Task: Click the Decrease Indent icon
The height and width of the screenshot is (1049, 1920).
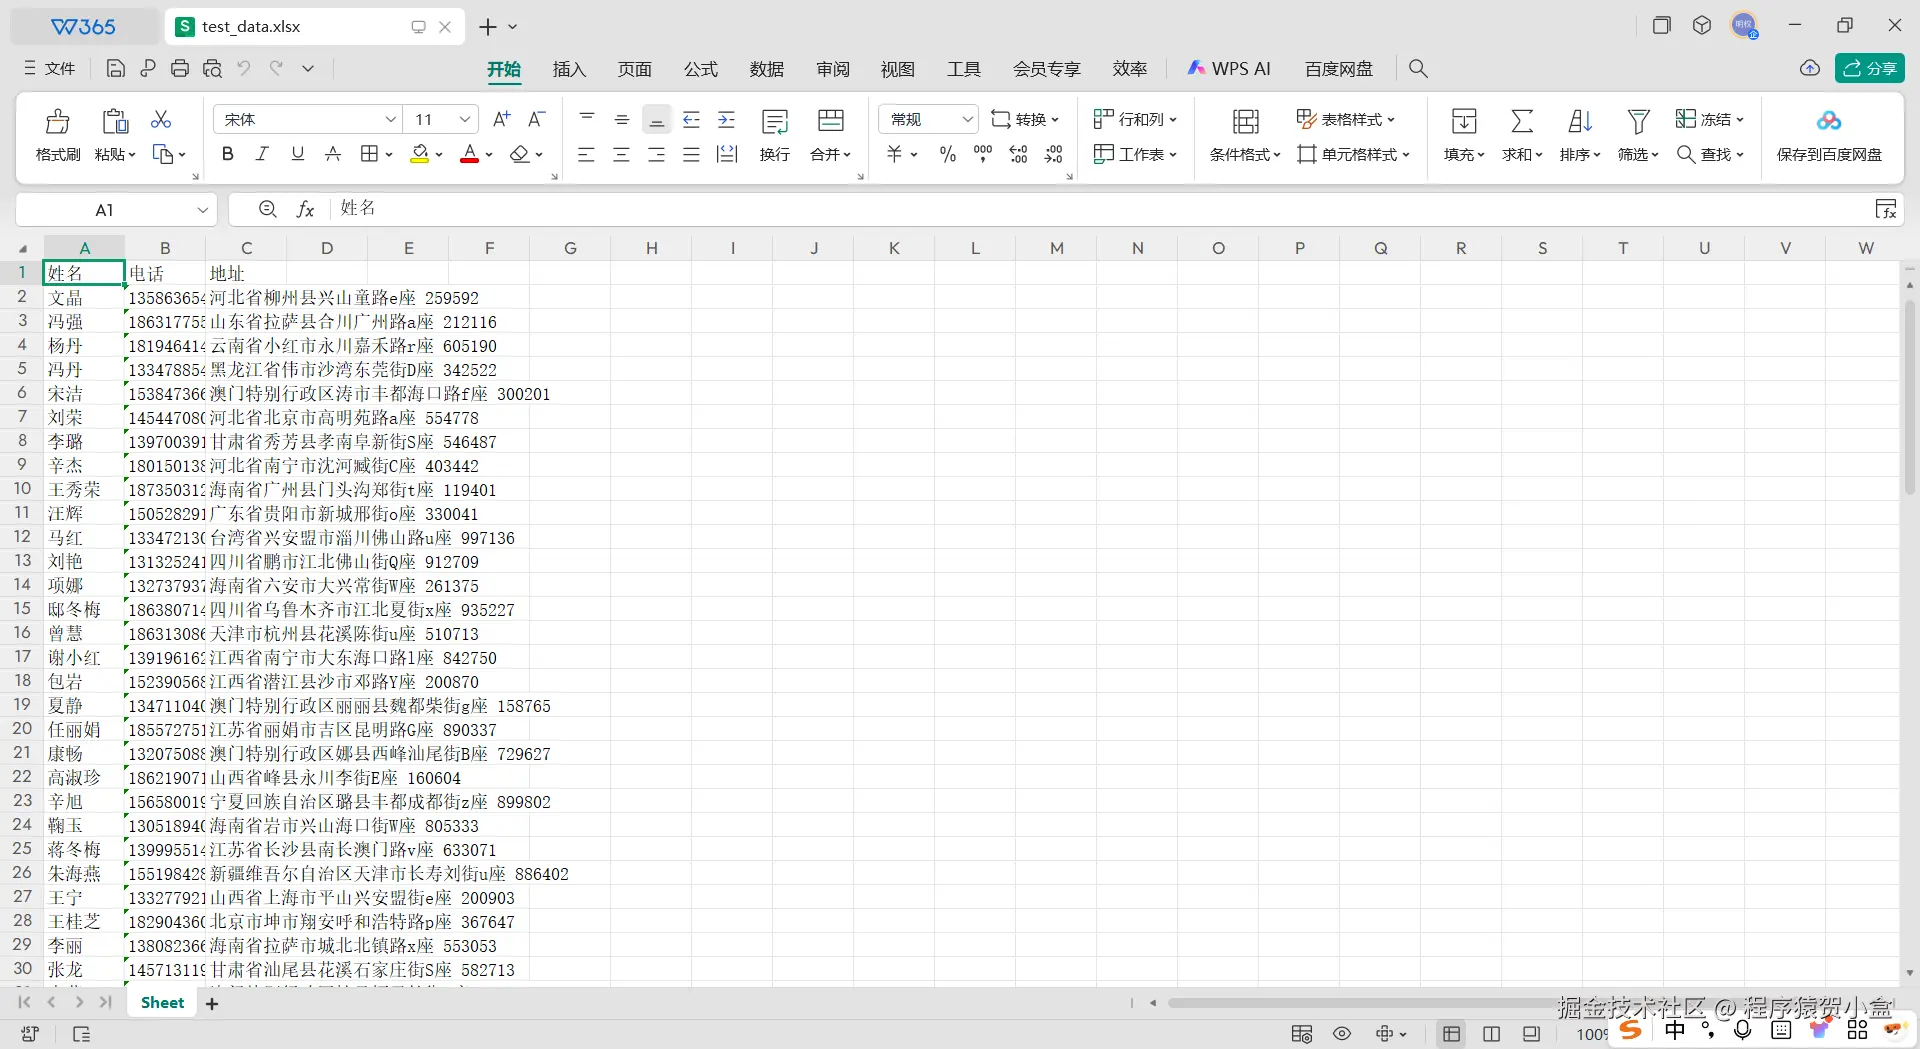Action: tap(691, 119)
